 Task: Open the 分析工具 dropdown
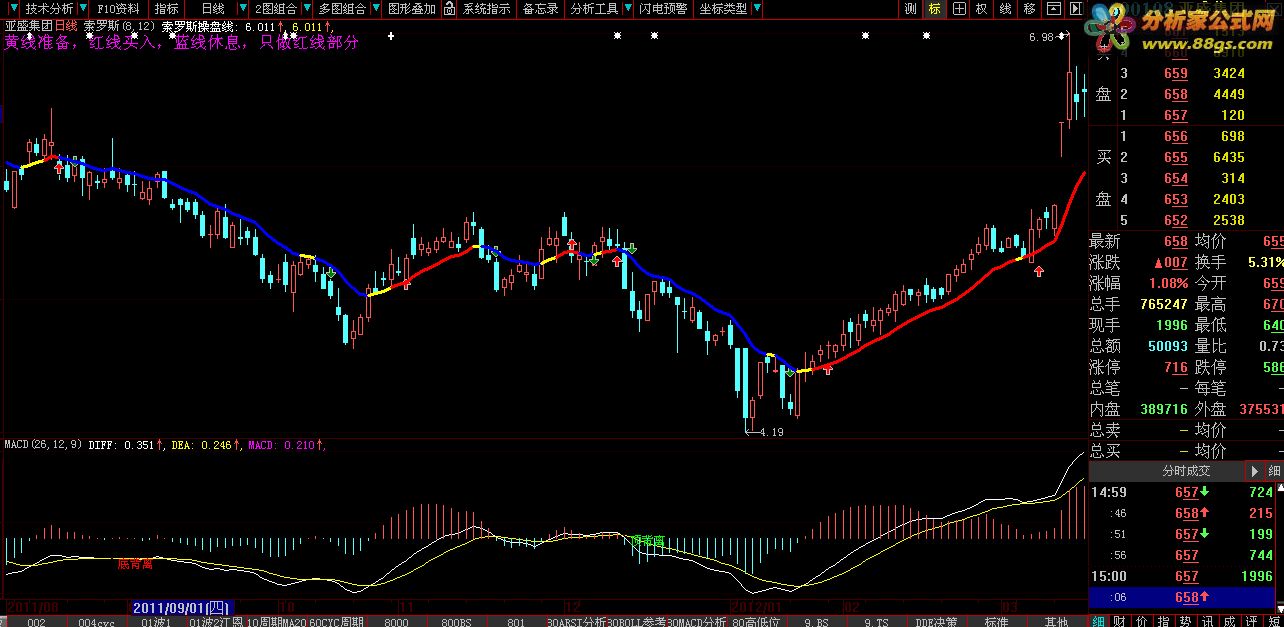(600, 9)
